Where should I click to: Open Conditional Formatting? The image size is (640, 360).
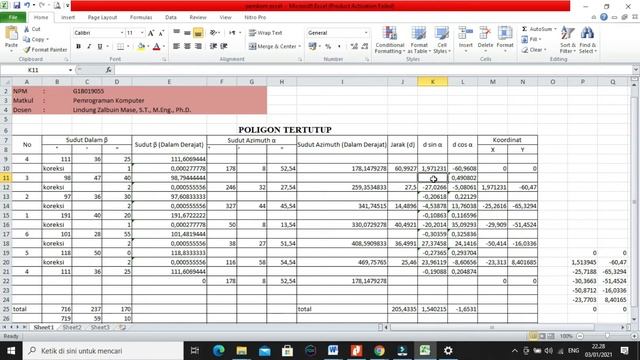click(x=390, y=40)
